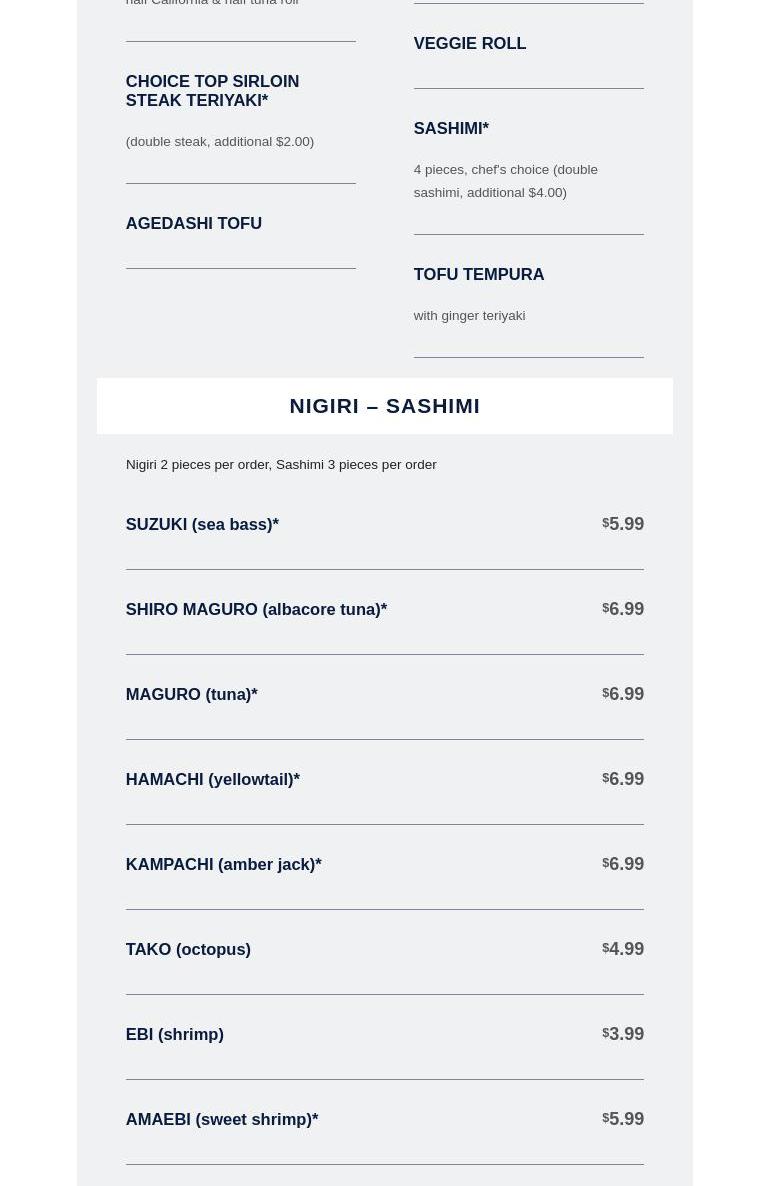770x1186 pixels.
Task: Click the AMAEBI (sweet shrimp) item
Action: [x=221, y=1119]
